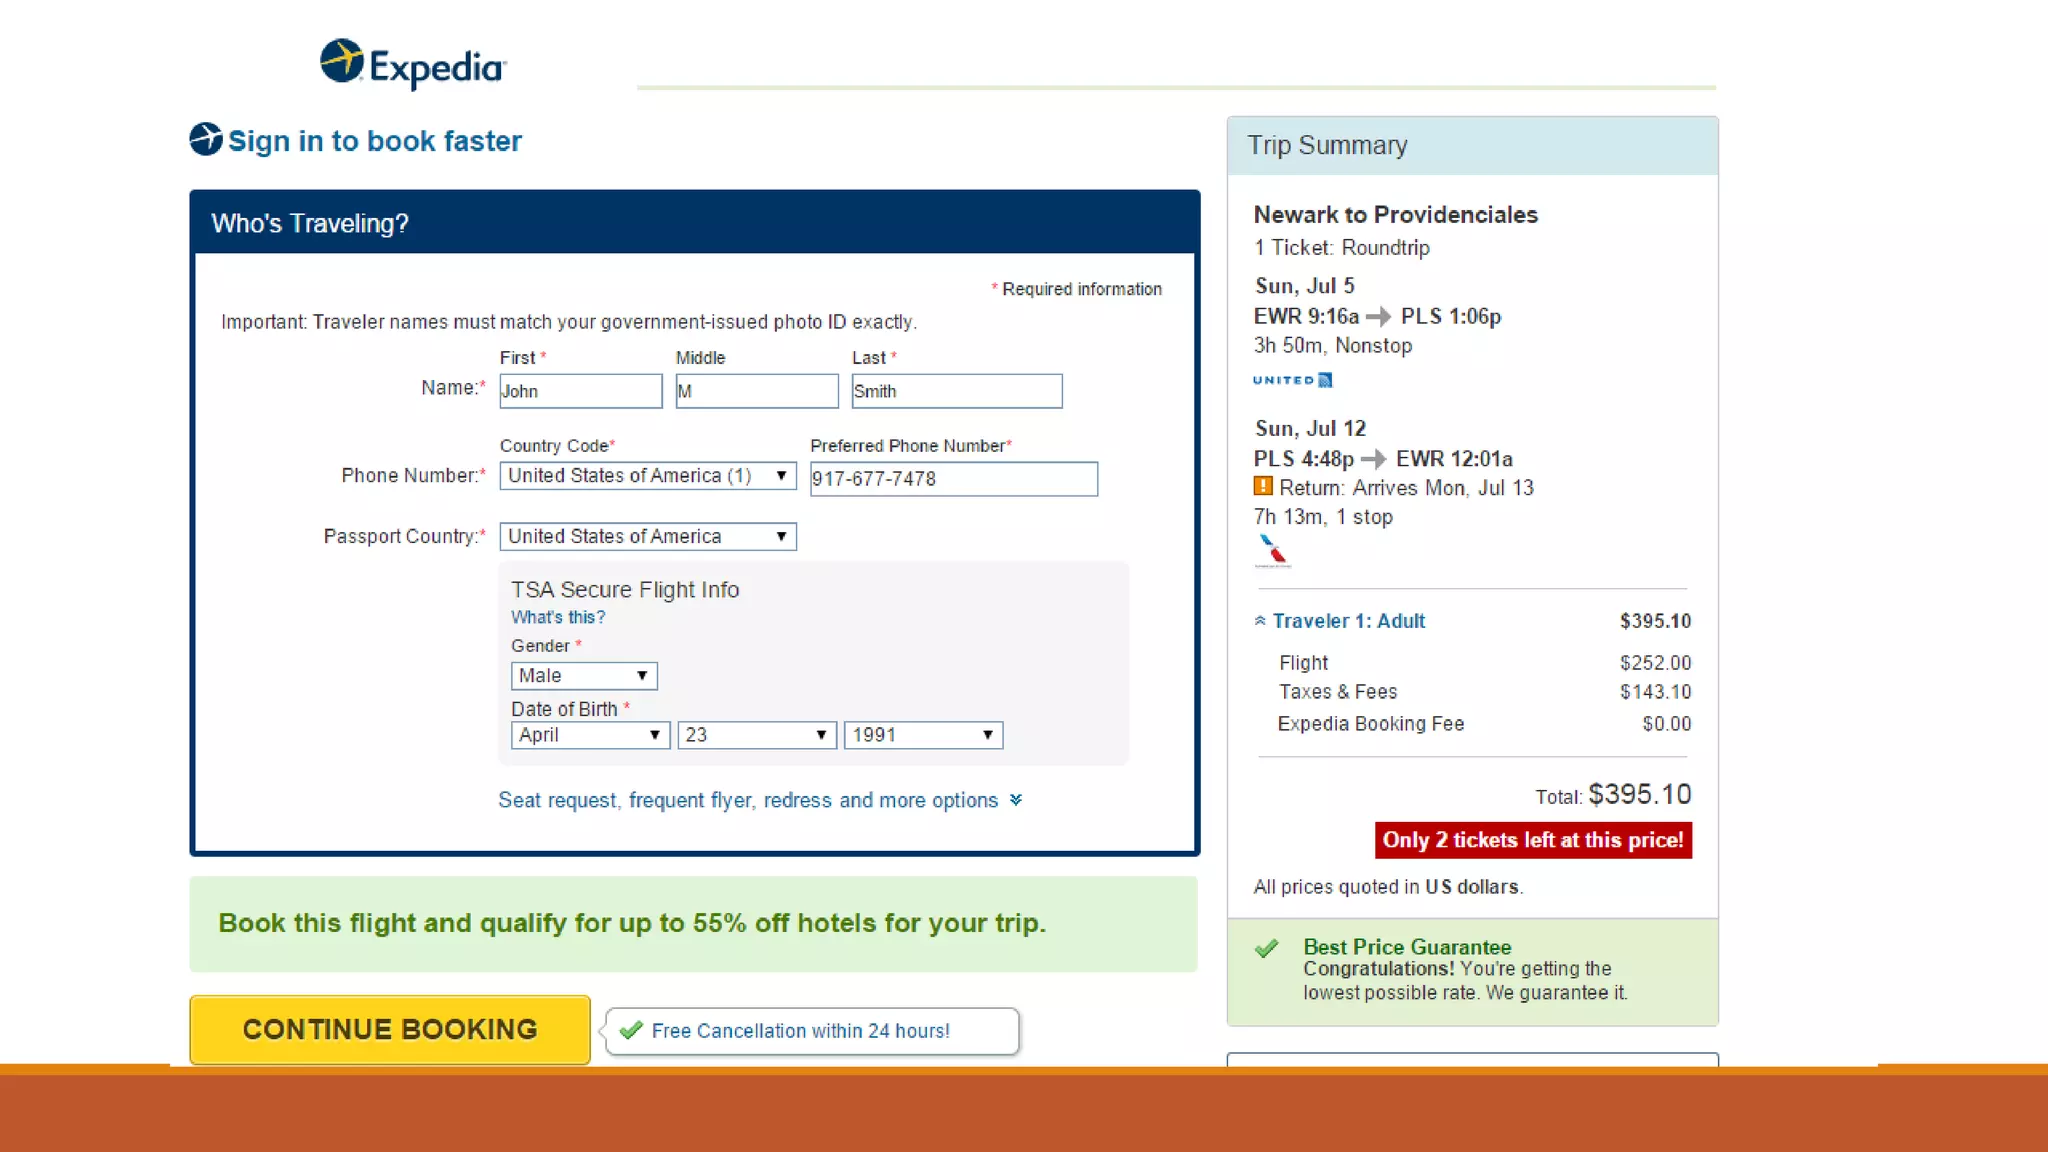Open the What's this? TSA link
Image resolution: width=2048 pixels, height=1152 pixels.
click(x=557, y=617)
